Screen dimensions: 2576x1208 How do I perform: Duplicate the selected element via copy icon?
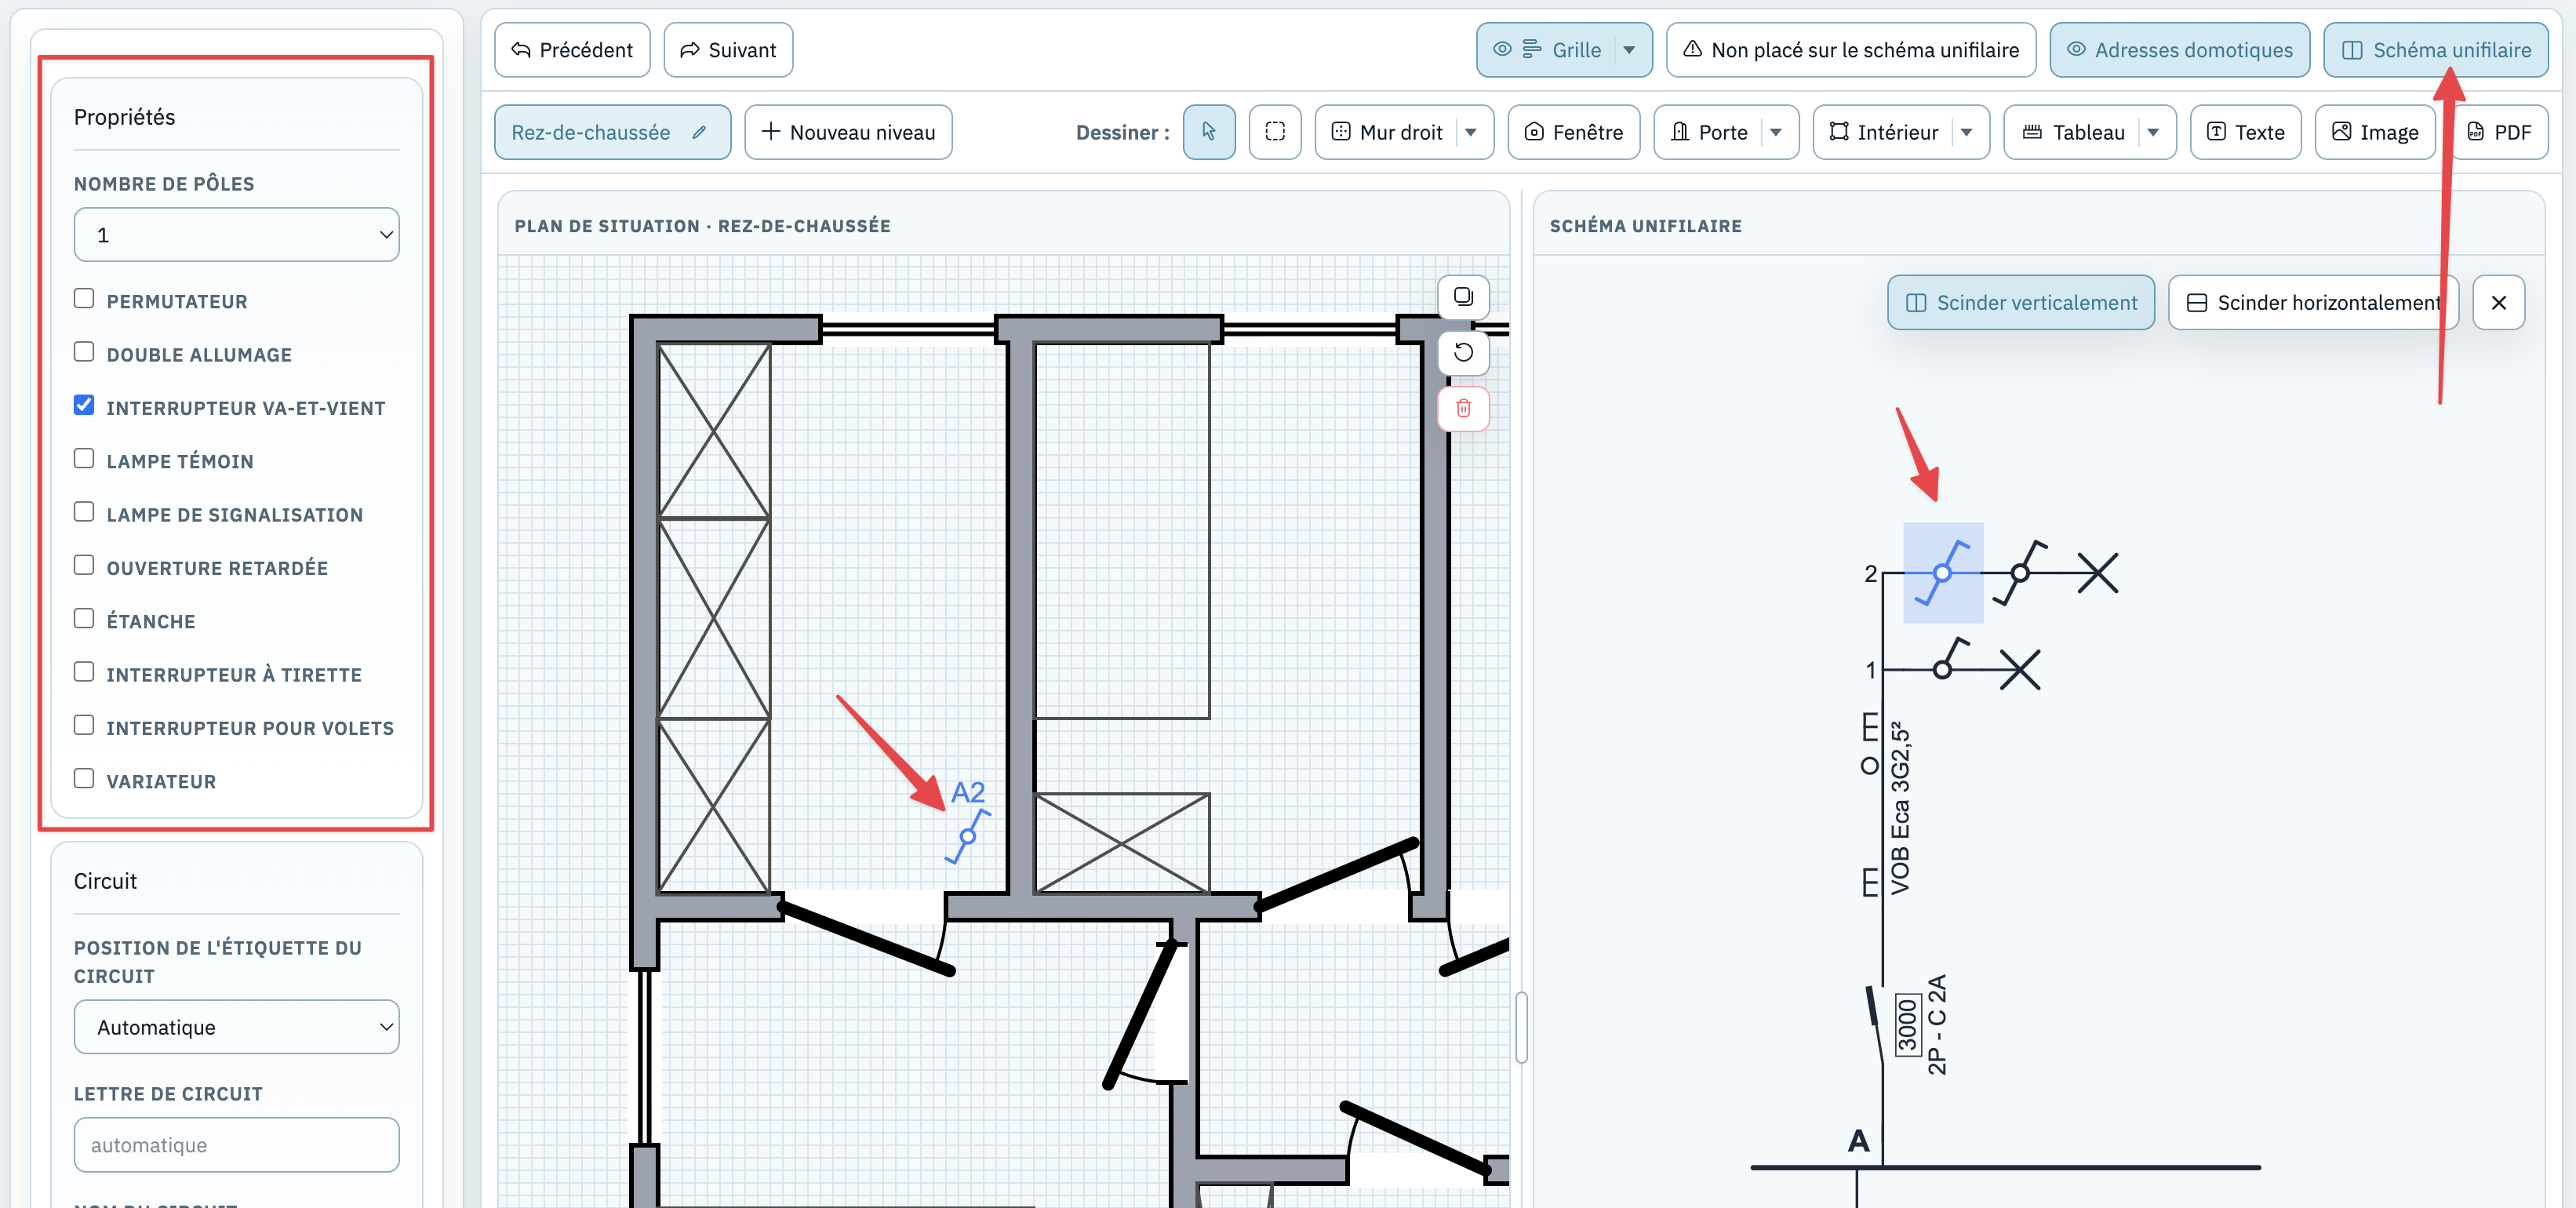(x=1463, y=297)
